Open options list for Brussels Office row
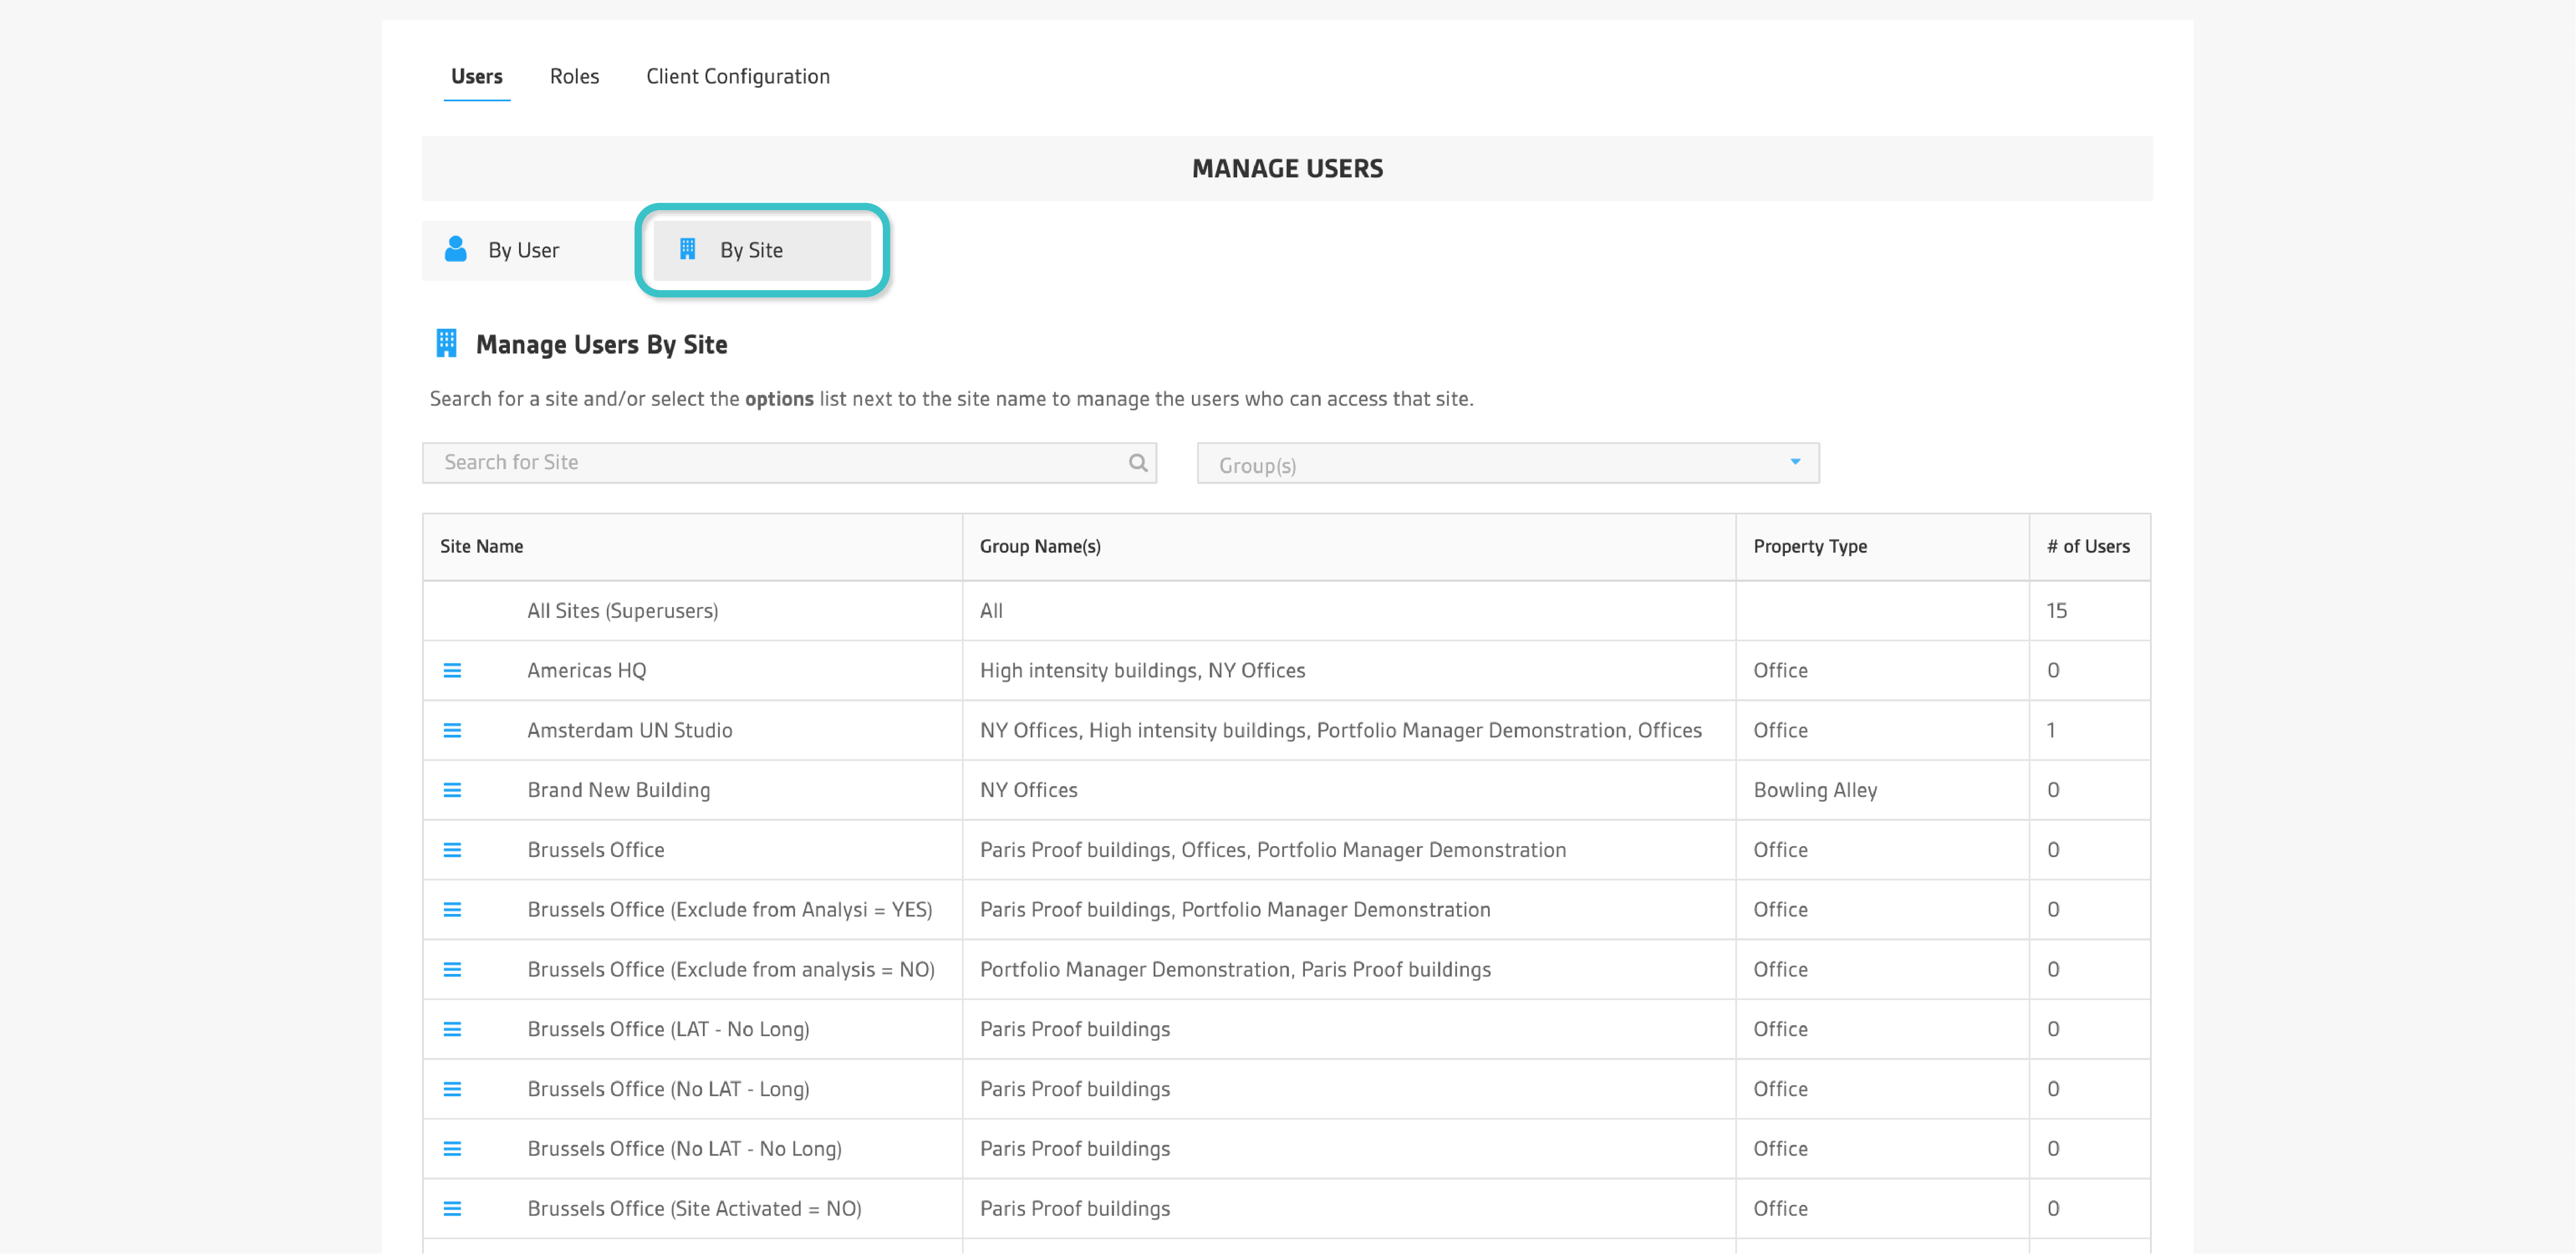The width and height of the screenshot is (2576, 1254). (452, 850)
